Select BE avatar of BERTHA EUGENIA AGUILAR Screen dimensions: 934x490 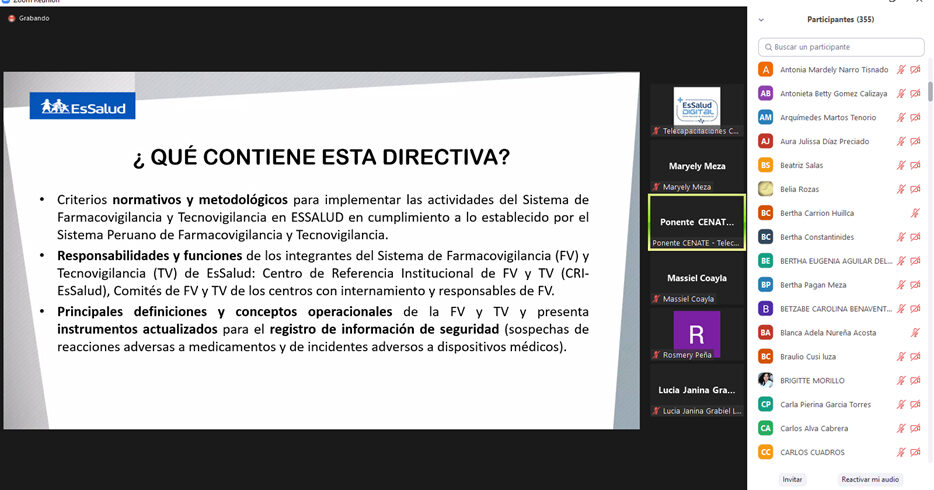tap(765, 261)
